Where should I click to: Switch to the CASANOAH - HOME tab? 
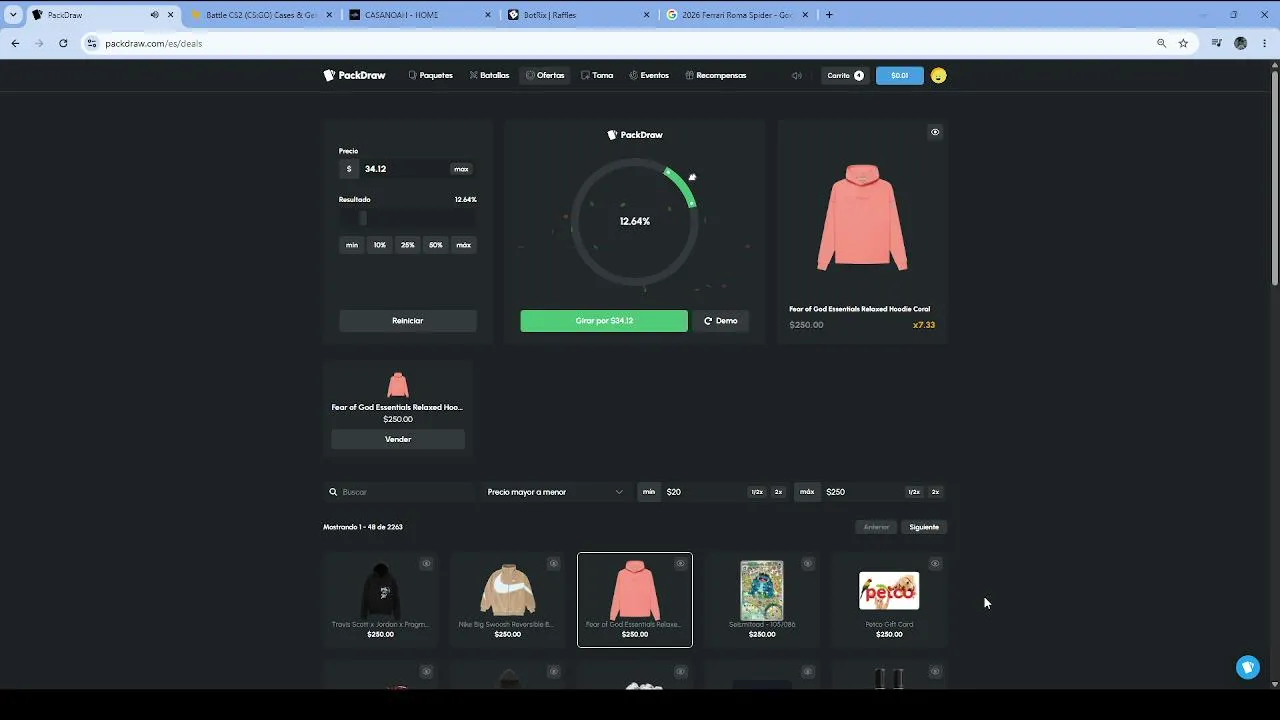pyautogui.click(x=420, y=15)
